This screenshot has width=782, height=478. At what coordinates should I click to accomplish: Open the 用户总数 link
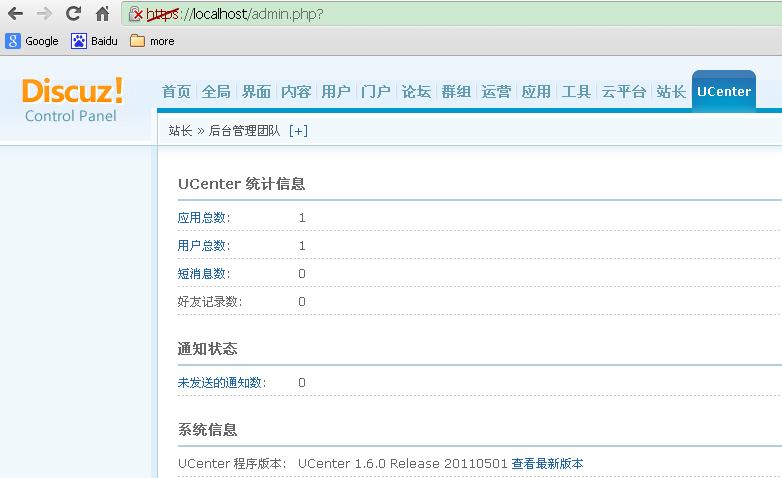point(203,246)
